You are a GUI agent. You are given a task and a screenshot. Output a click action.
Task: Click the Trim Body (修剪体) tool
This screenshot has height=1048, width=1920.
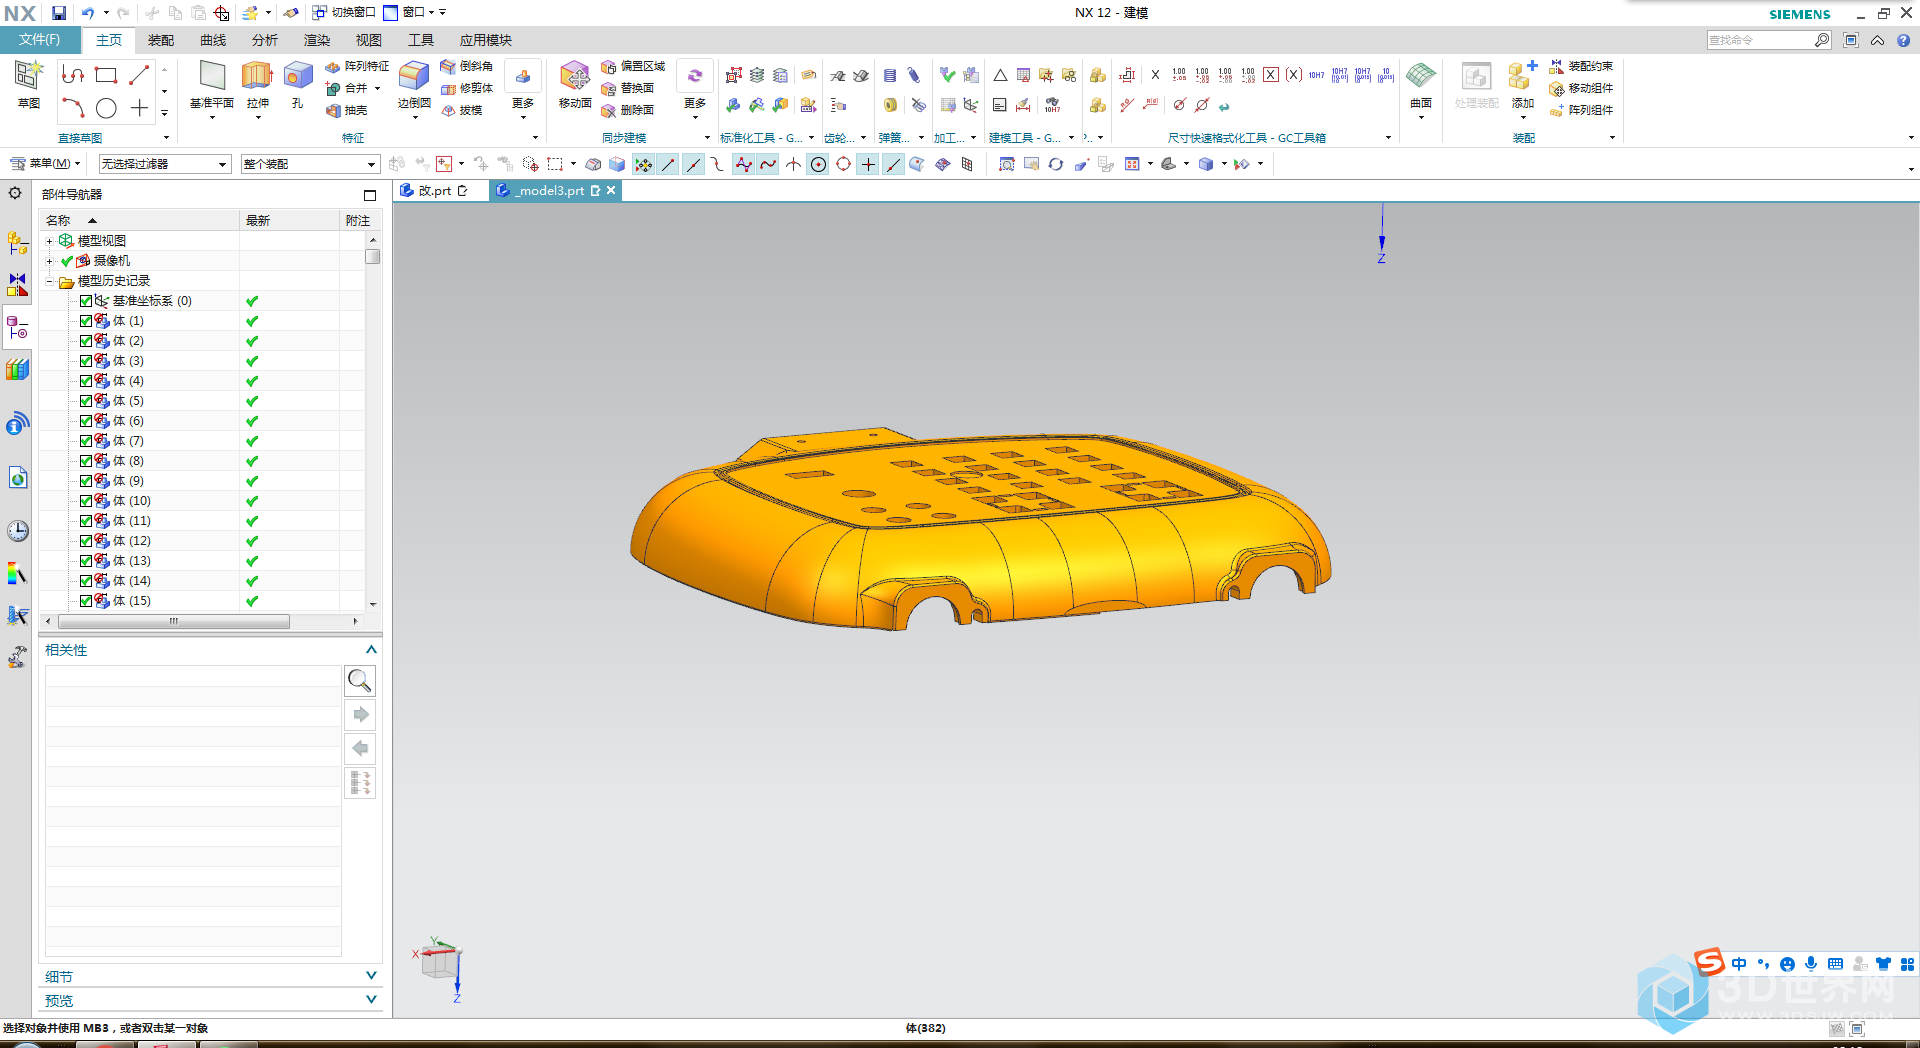point(467,88)
